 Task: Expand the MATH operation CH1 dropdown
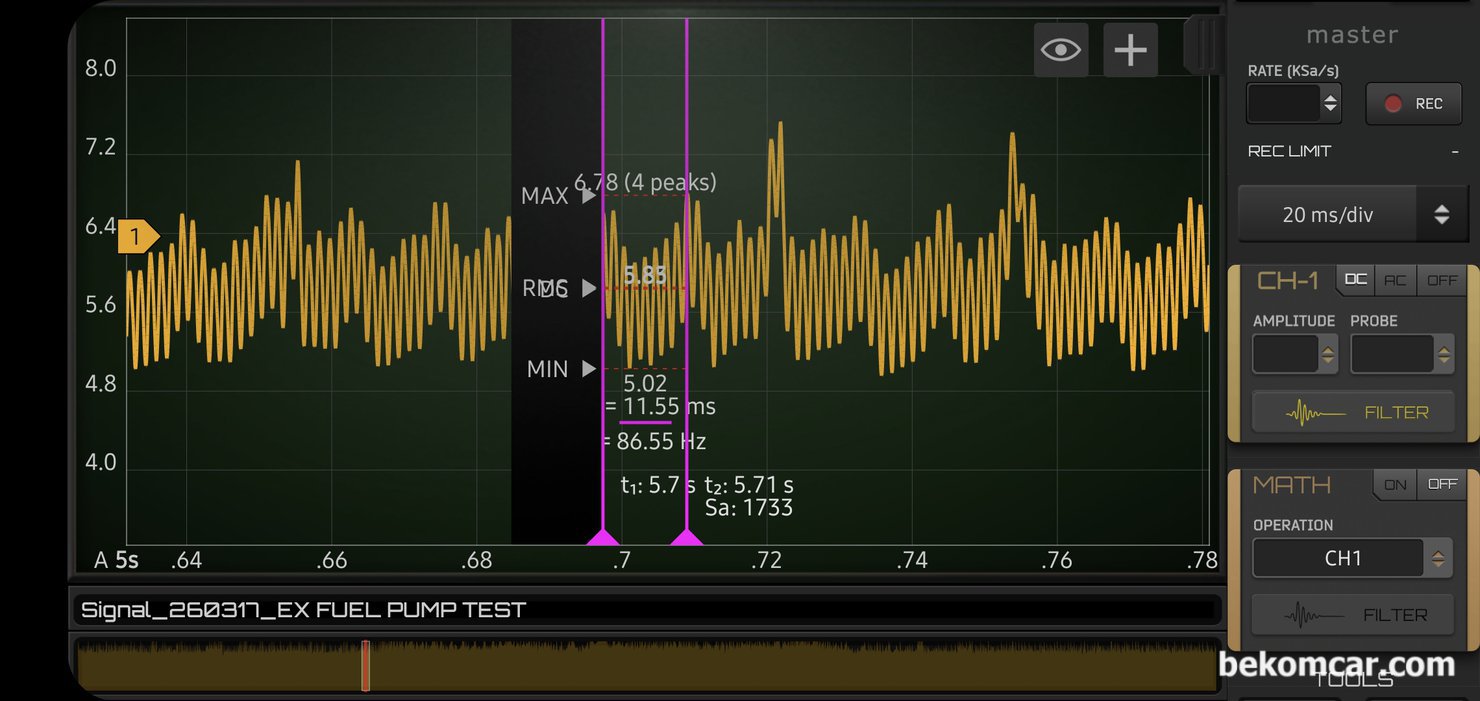coord(1437,559)
